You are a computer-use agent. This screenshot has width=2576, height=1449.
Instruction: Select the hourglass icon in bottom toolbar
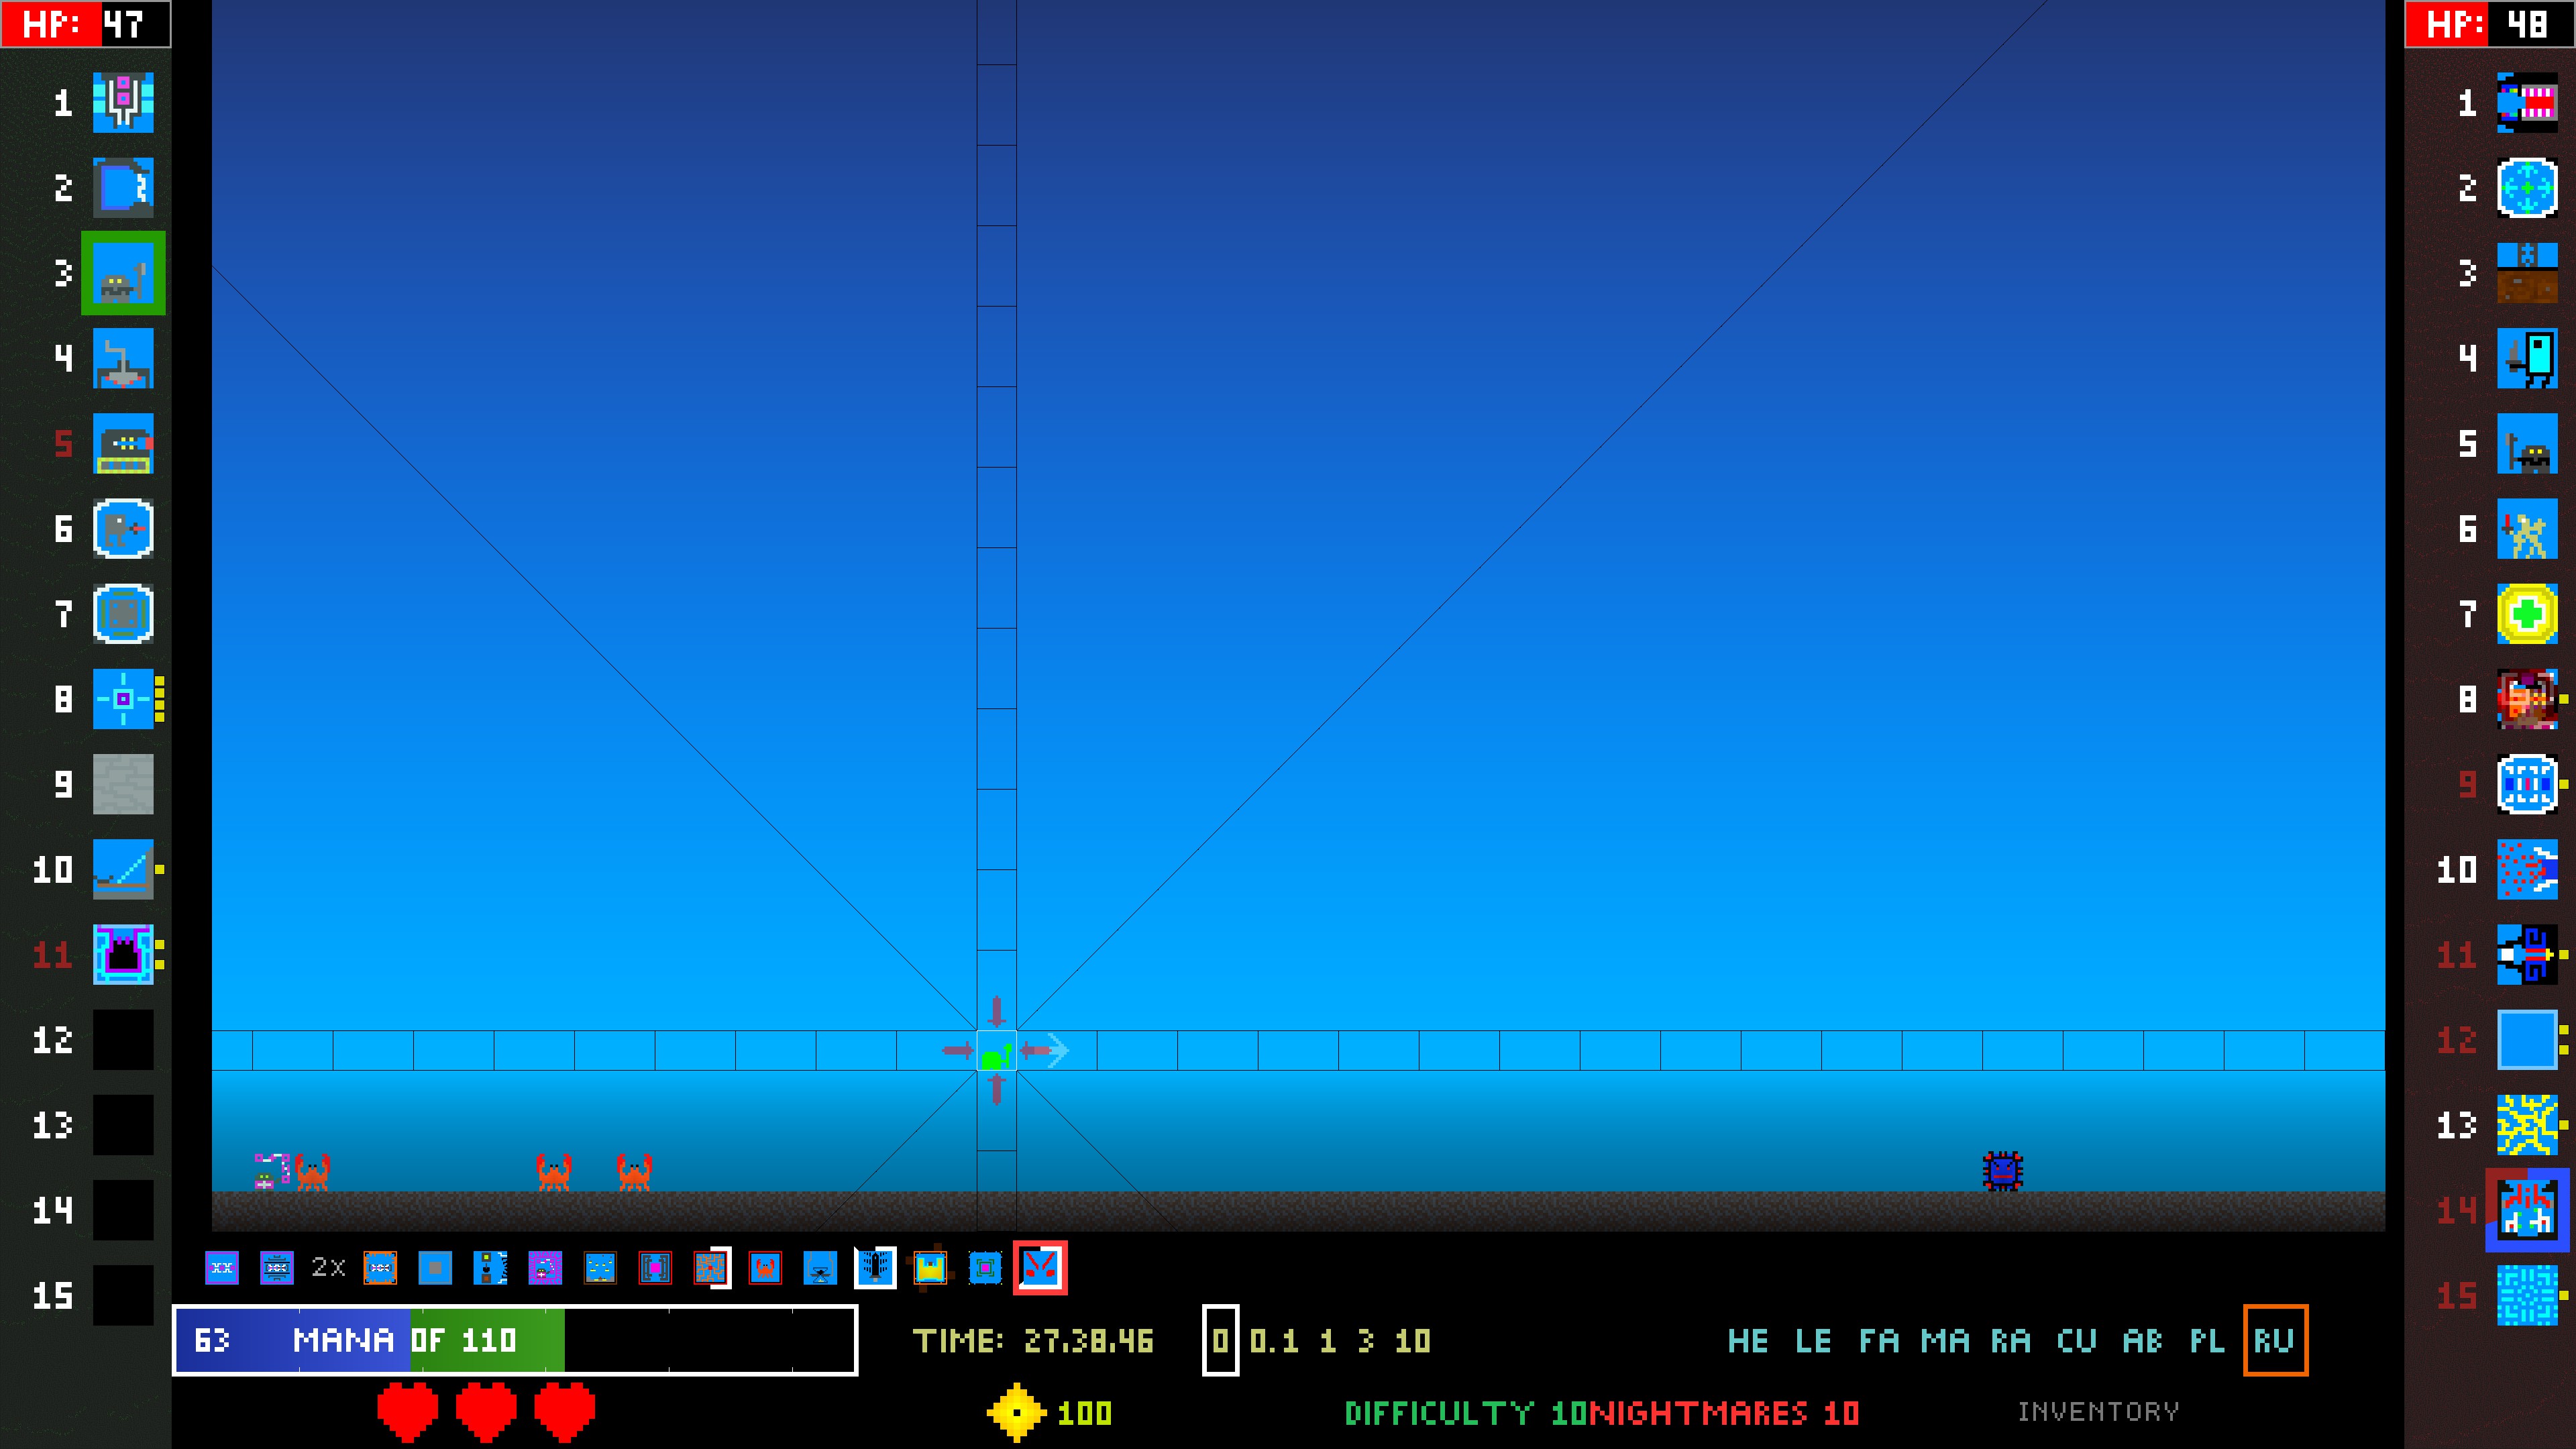(820, 1268)
